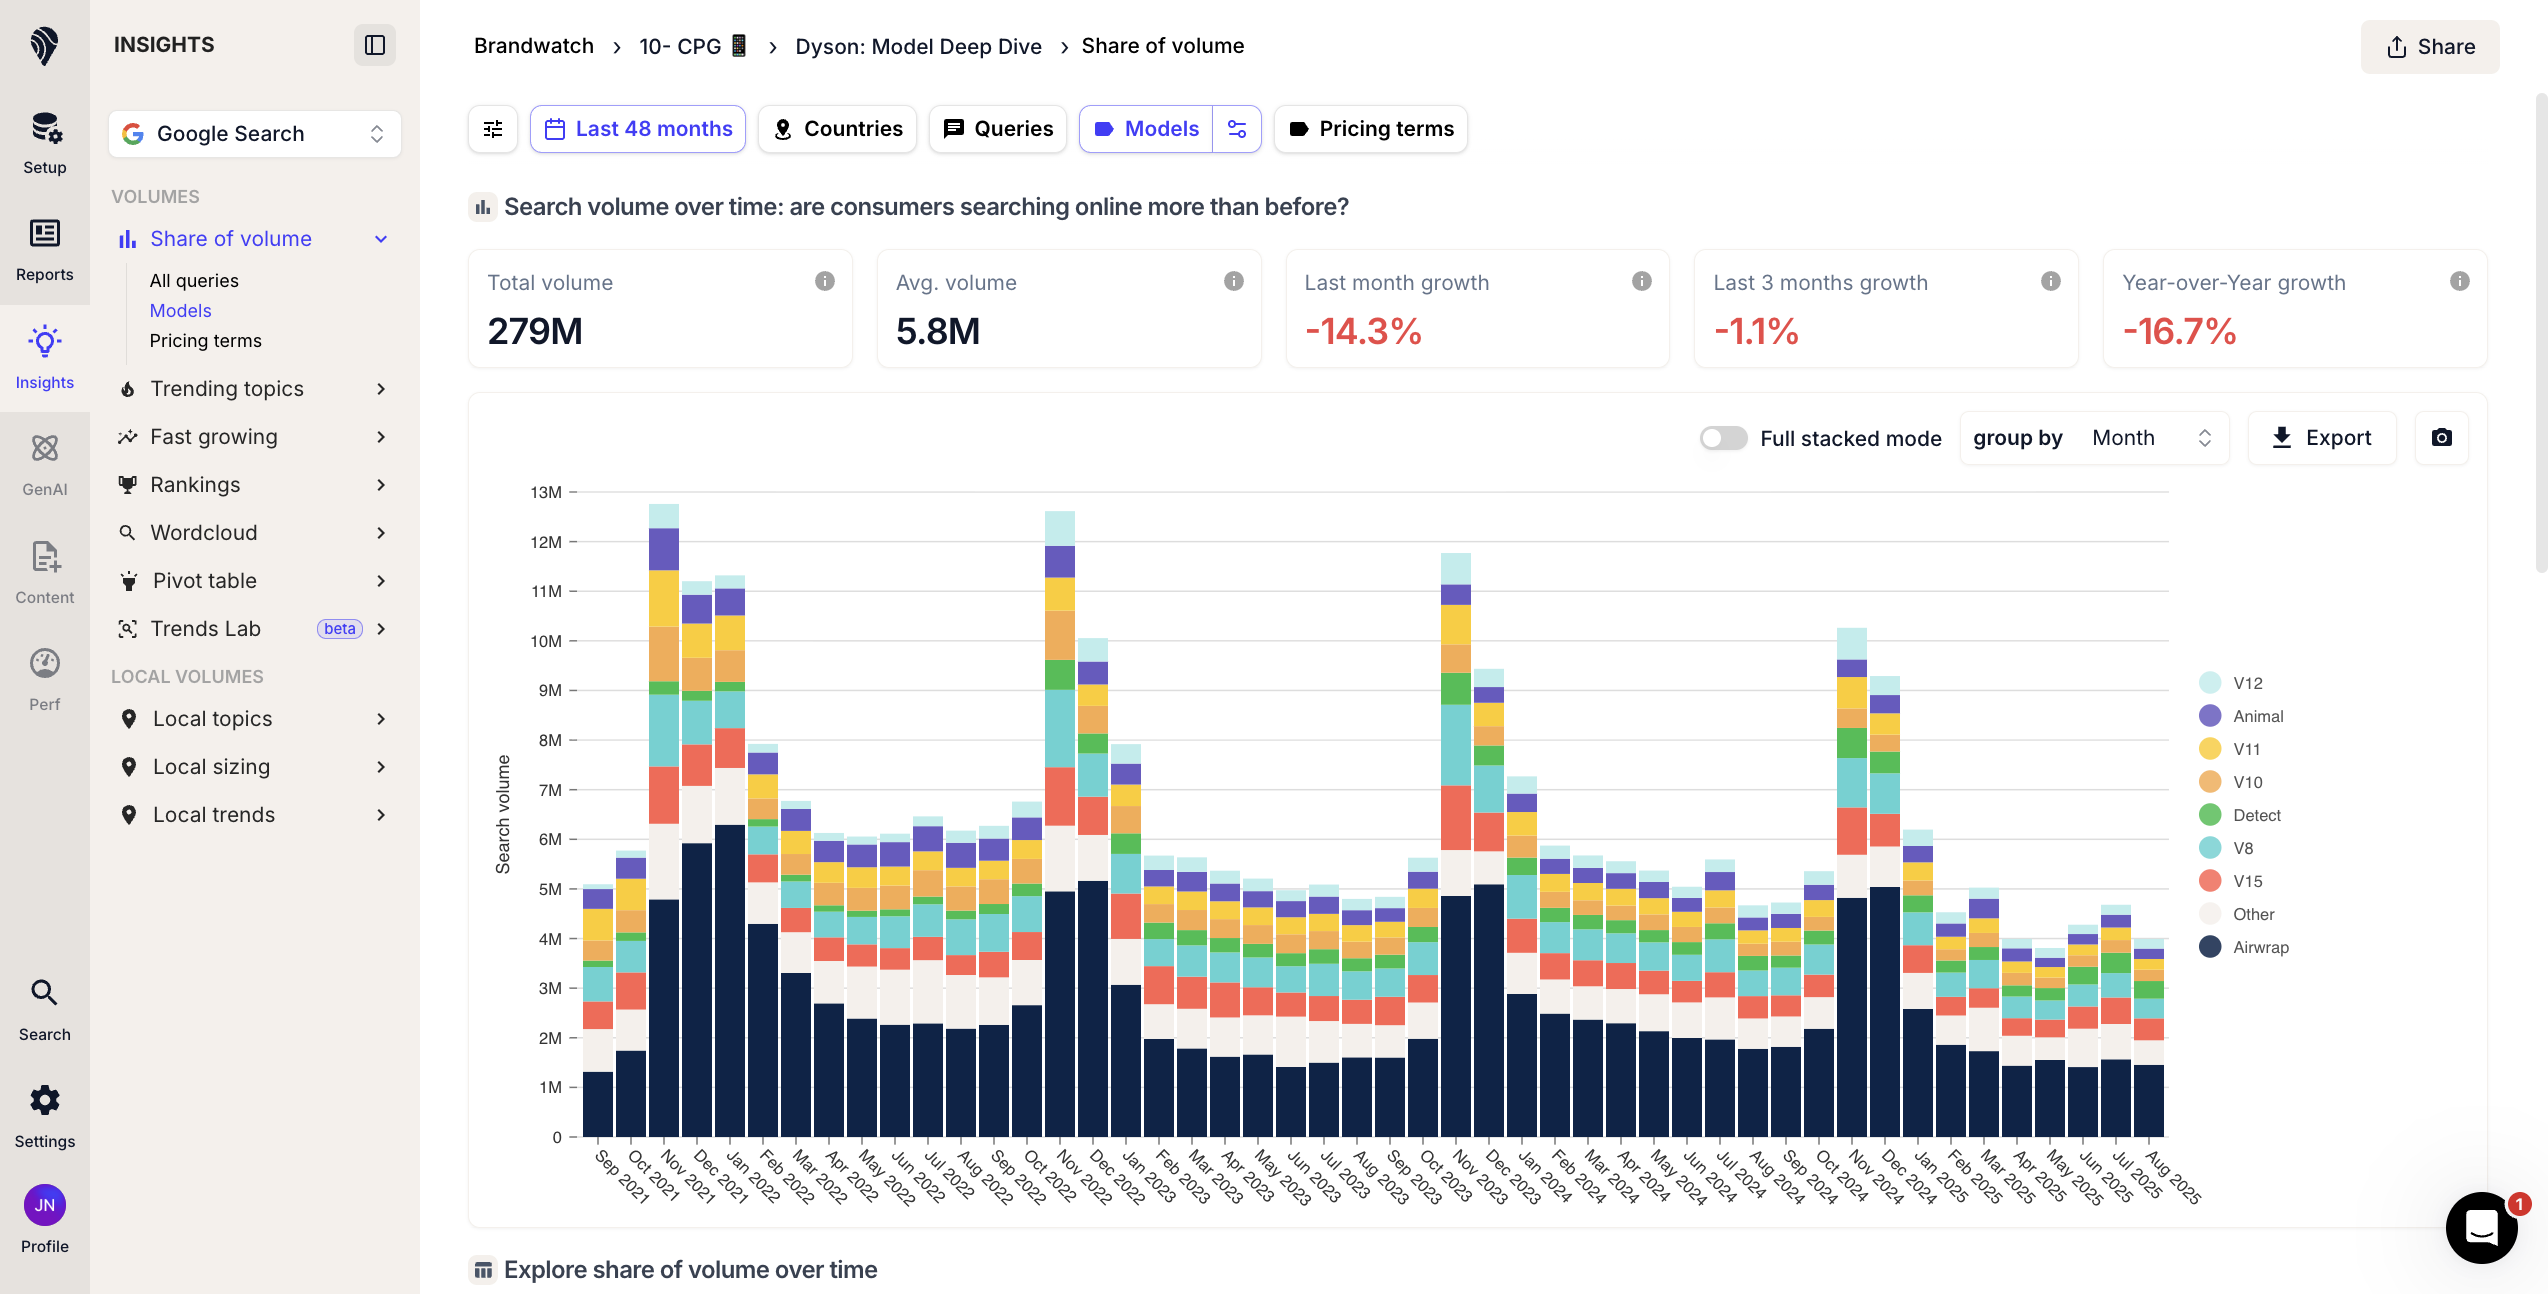
Task: Click the Models filter options icon
Action: tap(1237, 129)
